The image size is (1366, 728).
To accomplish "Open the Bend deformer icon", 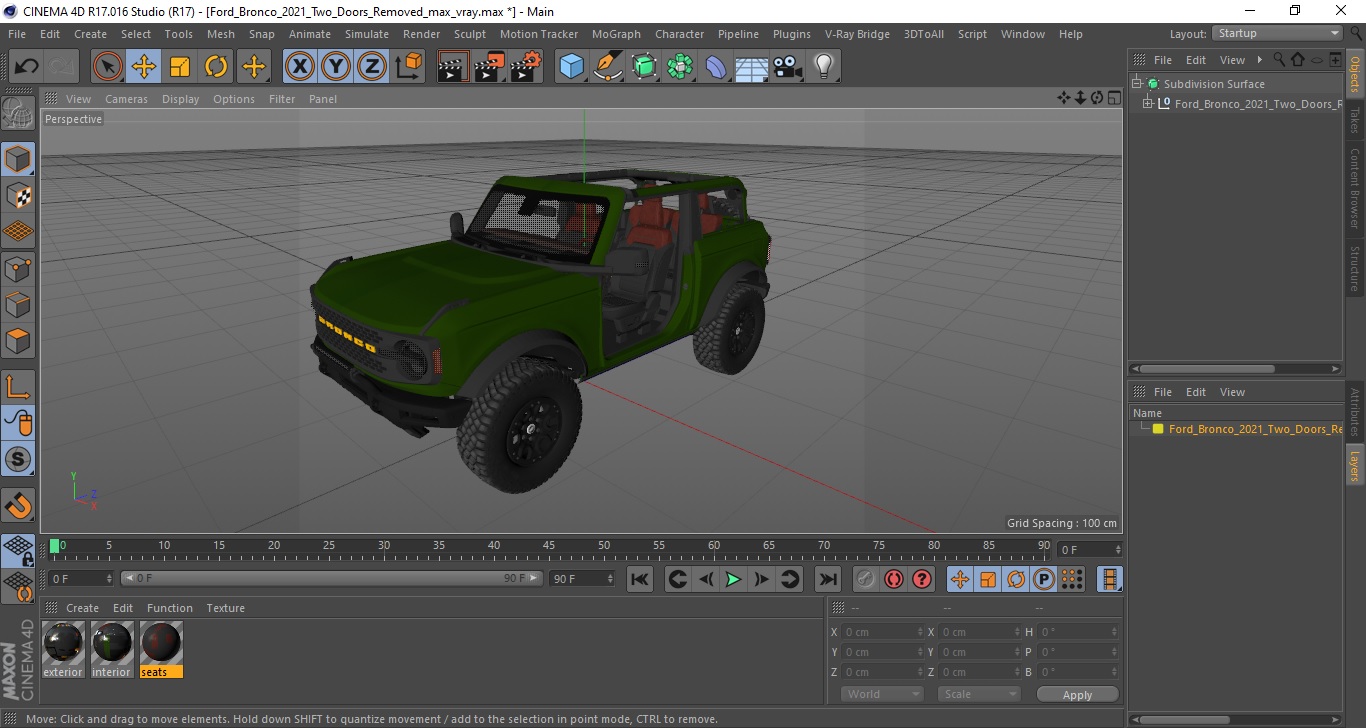I will tap(717, 67).
